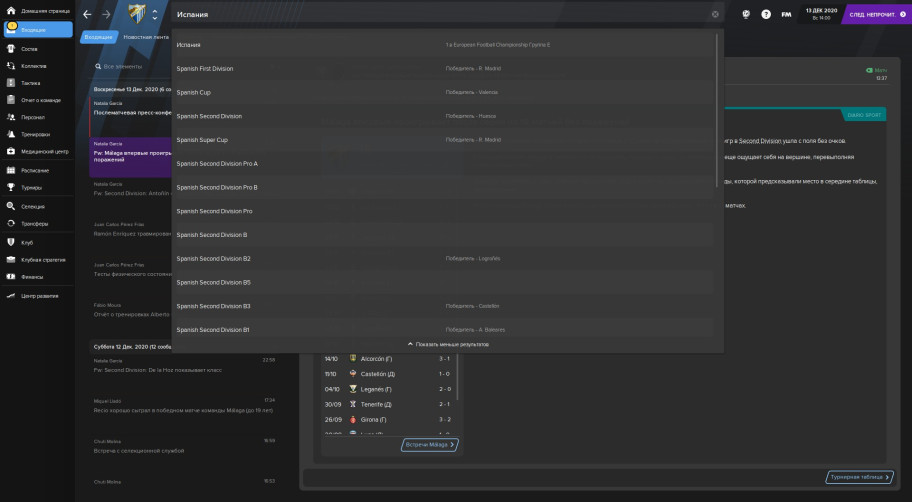Image resolution: width=912 pixels, height=502 pixels.
Task: Open the Домашняя страница home icon
Action: tap(11, 11)
